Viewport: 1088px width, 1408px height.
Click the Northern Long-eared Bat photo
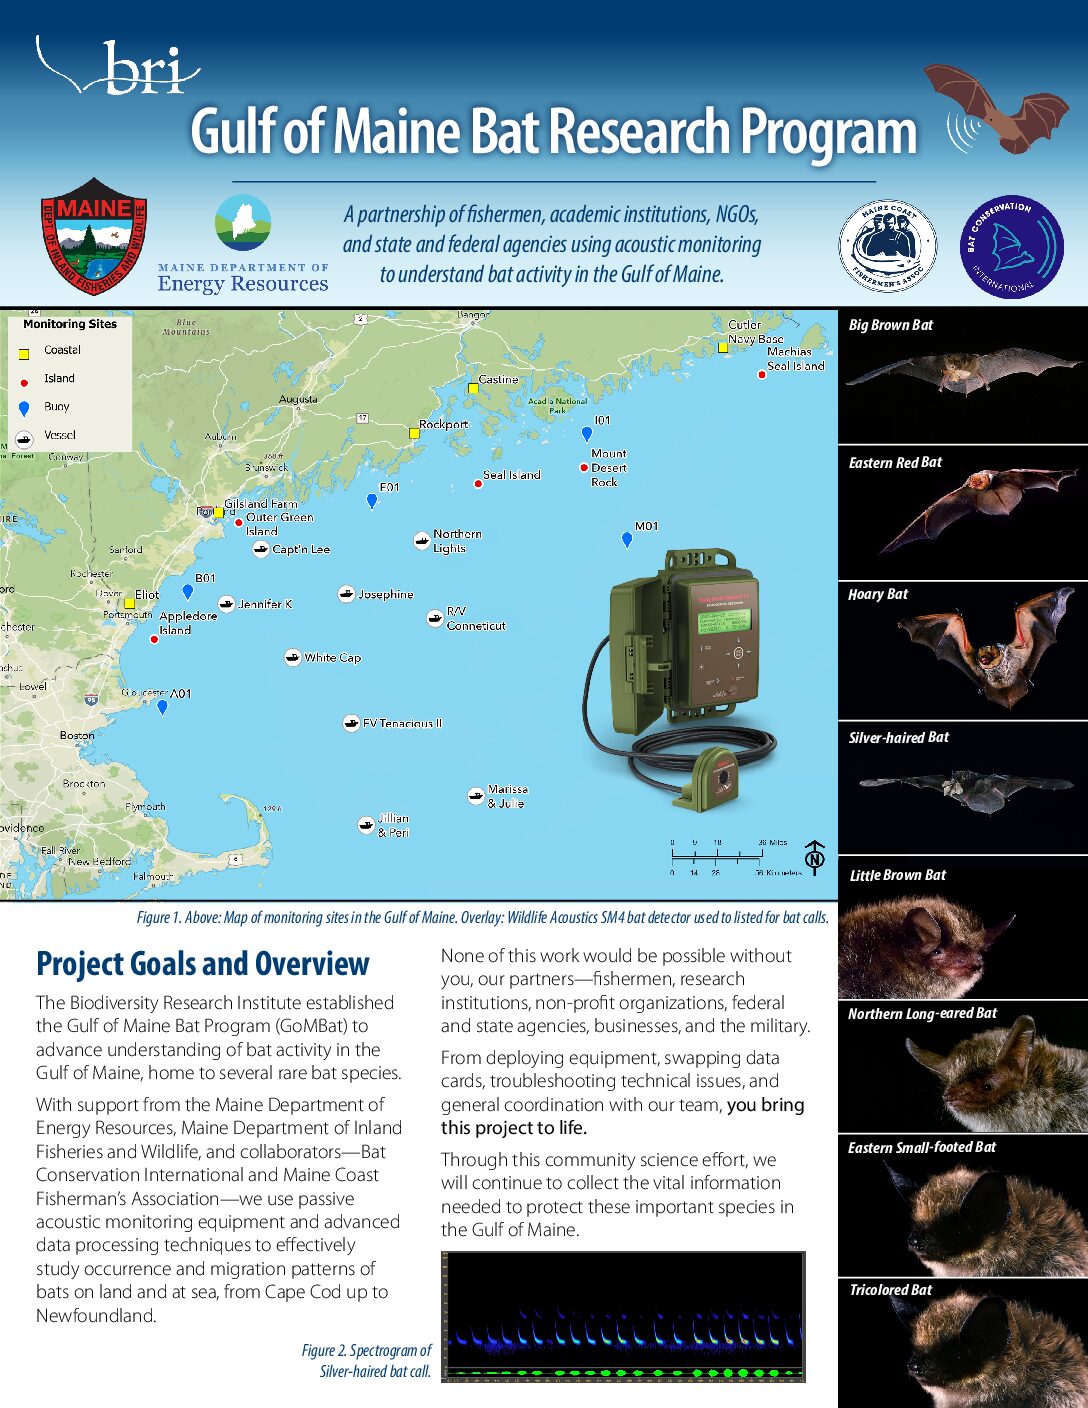[962, 1067]
